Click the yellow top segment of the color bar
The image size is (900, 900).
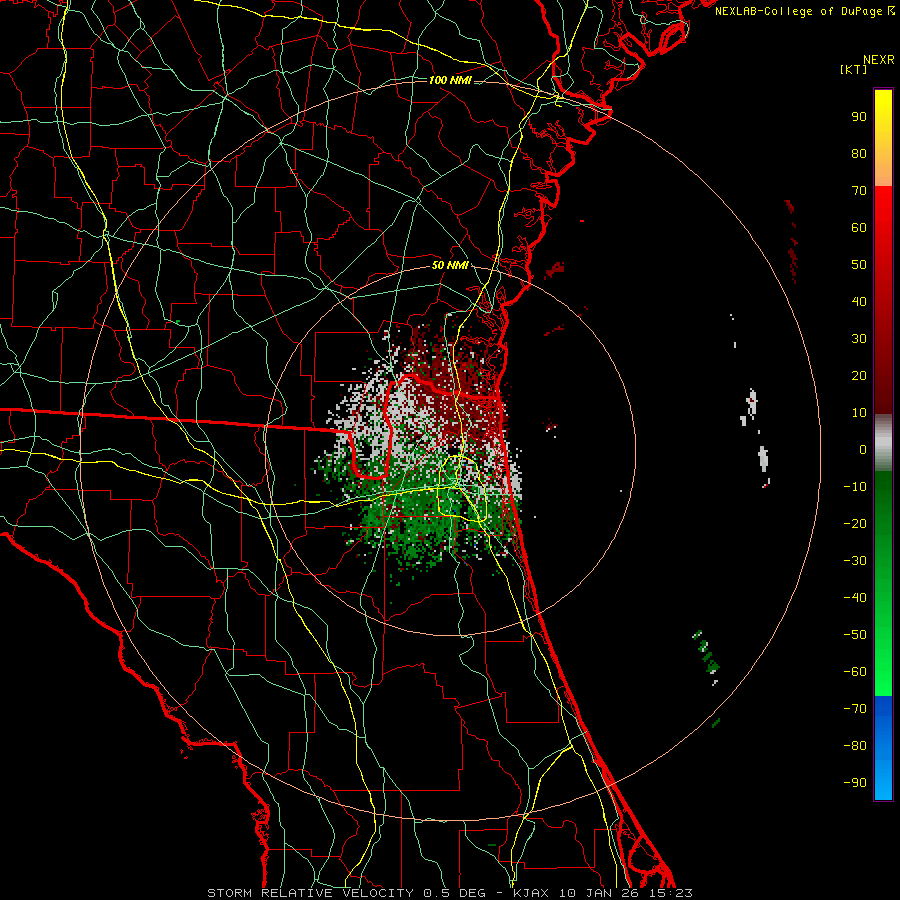[883, 138]
